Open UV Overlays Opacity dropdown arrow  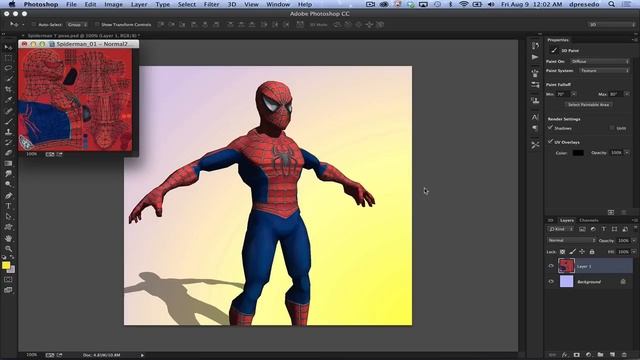coord(627,153)
